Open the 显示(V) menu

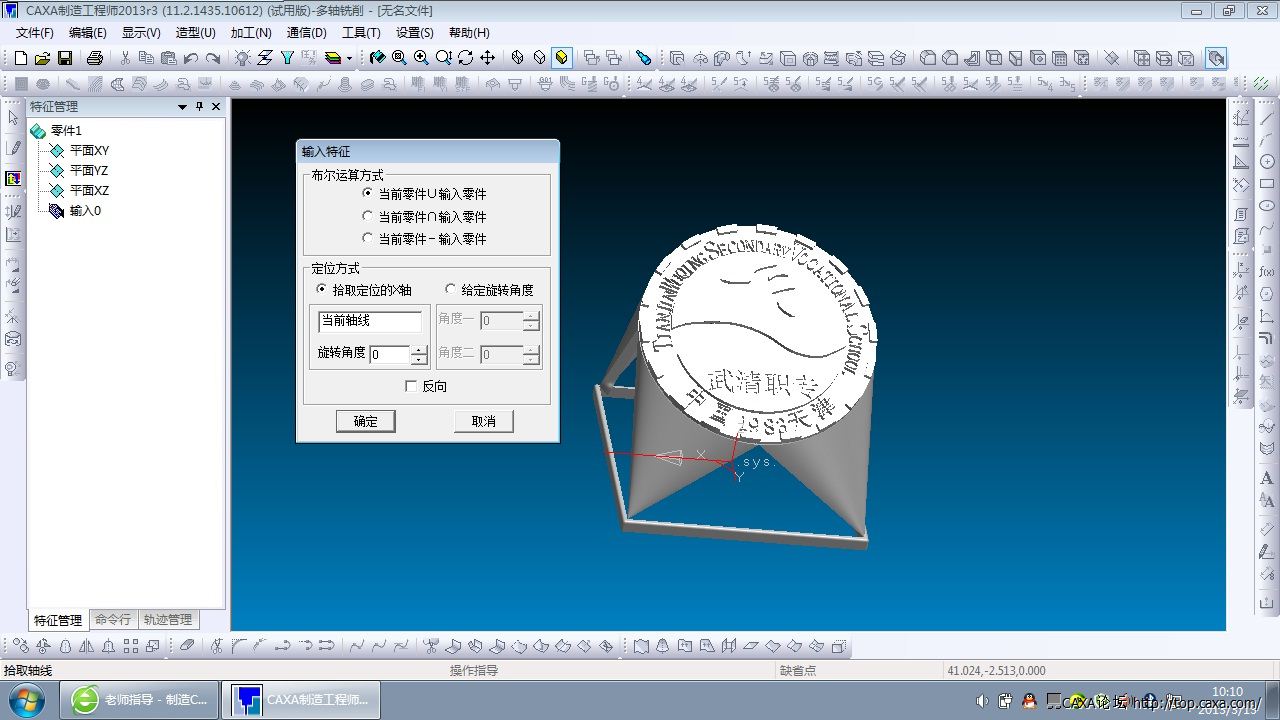[x=141, y=33]
